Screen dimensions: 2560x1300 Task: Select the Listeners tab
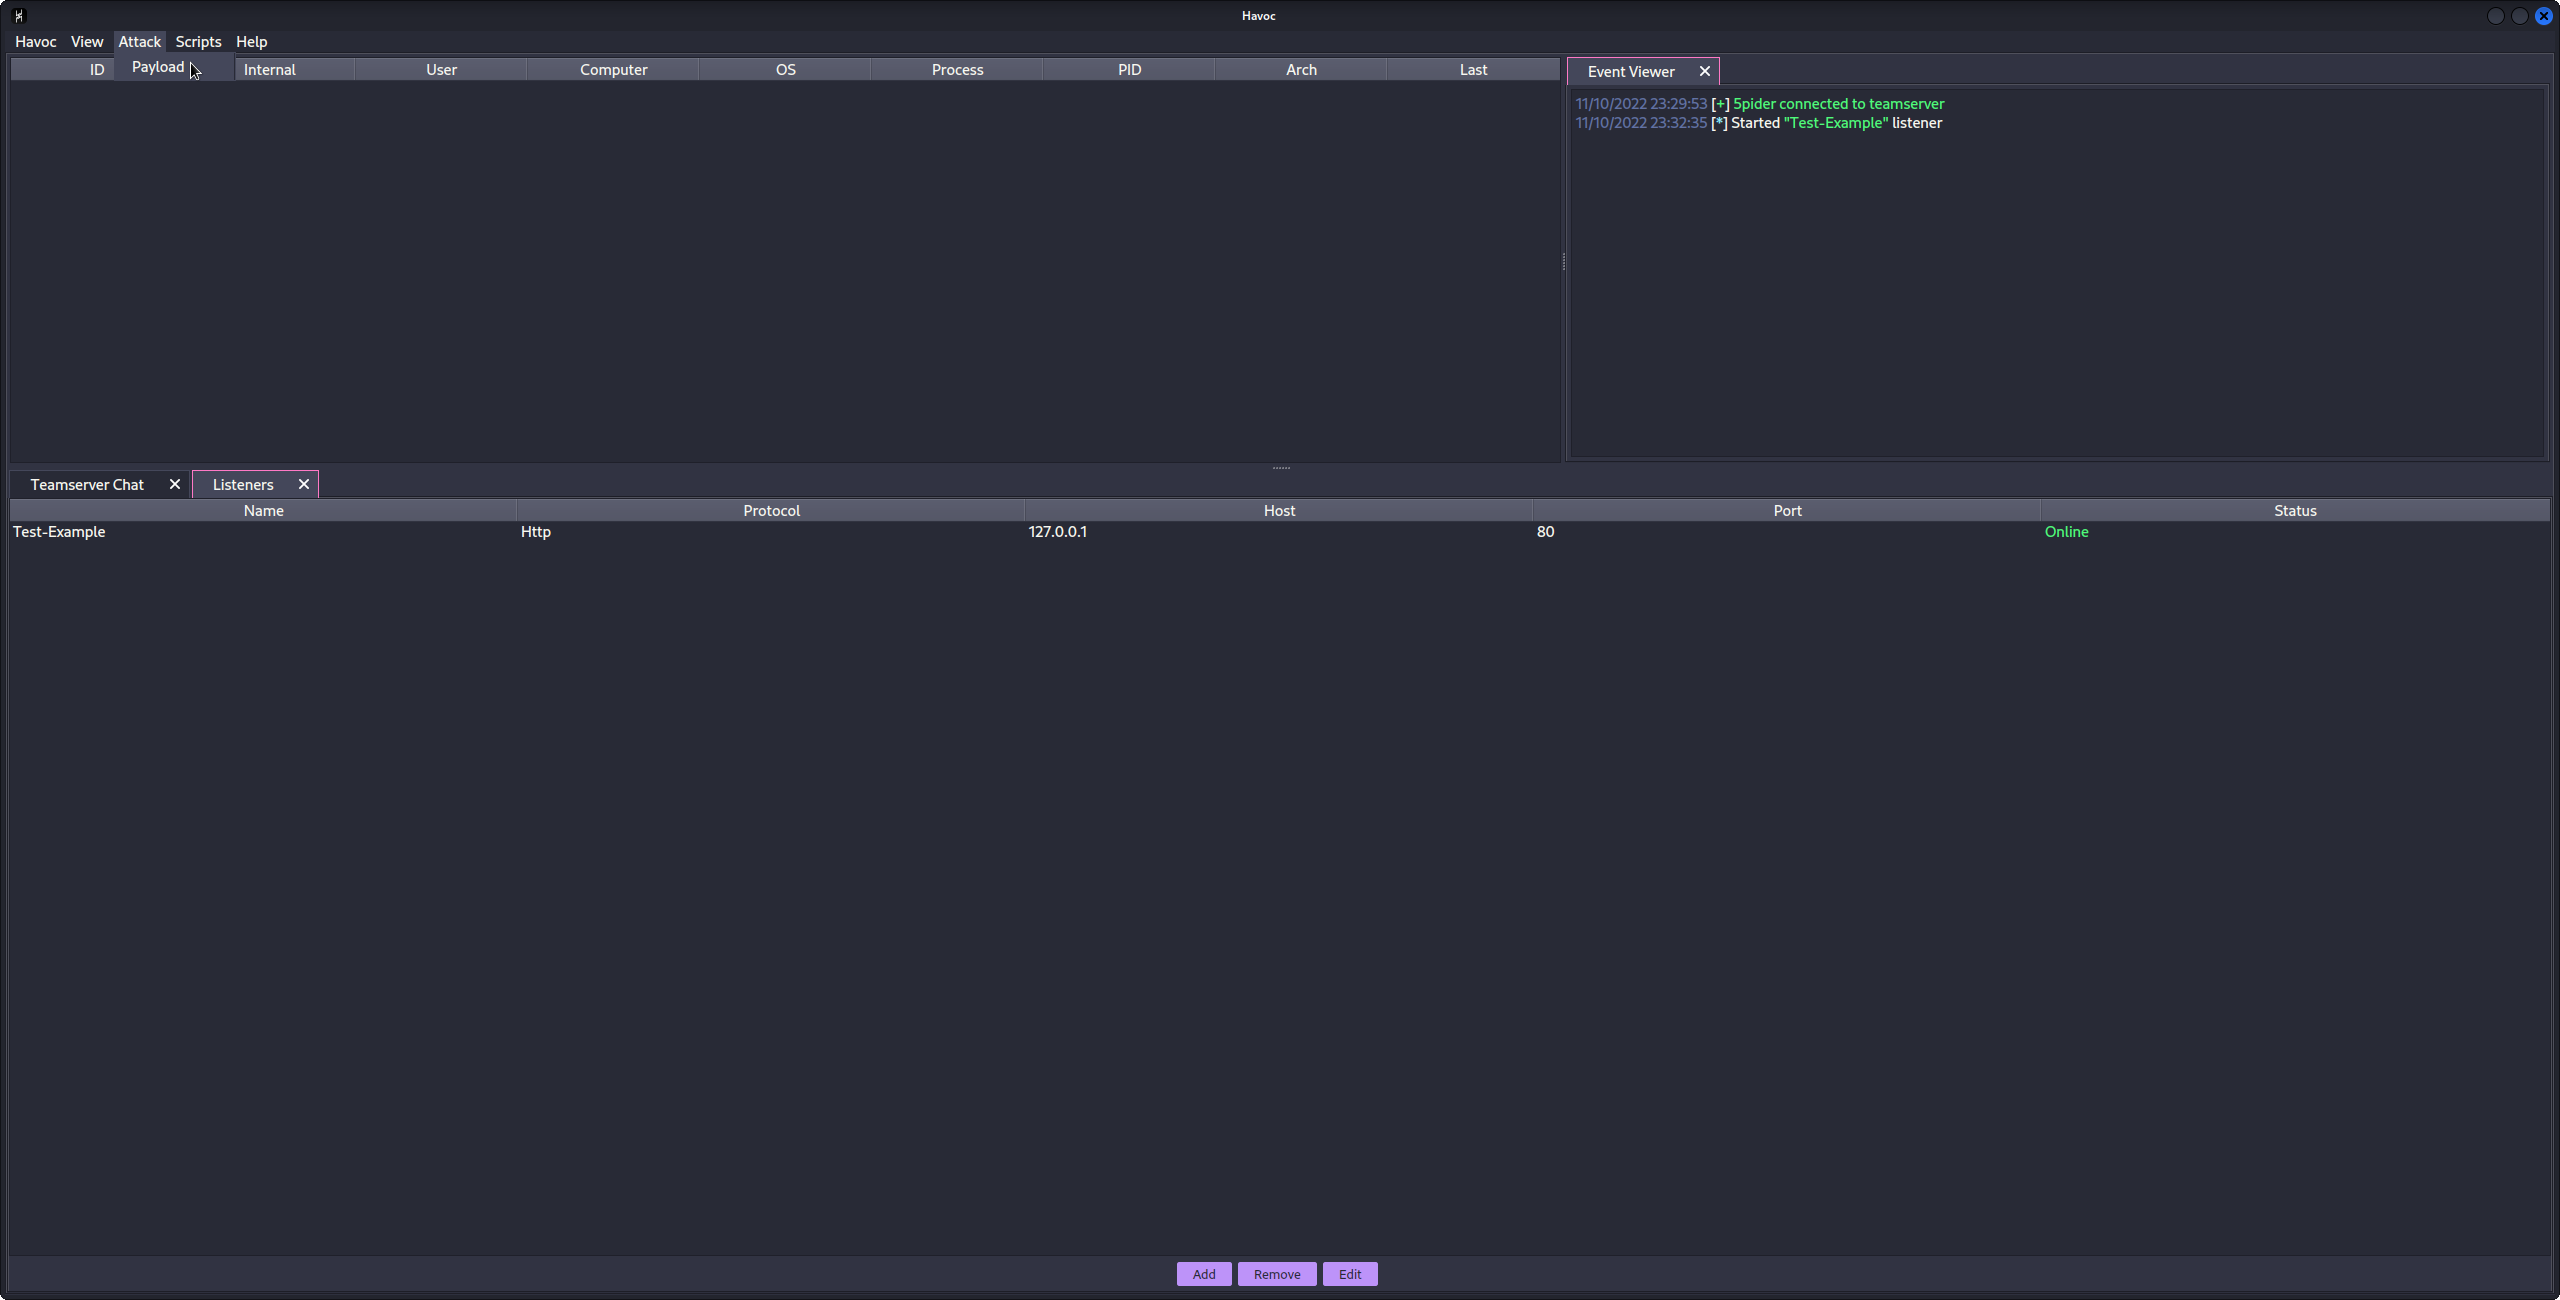pyautogui.click(x=243, y=484)
